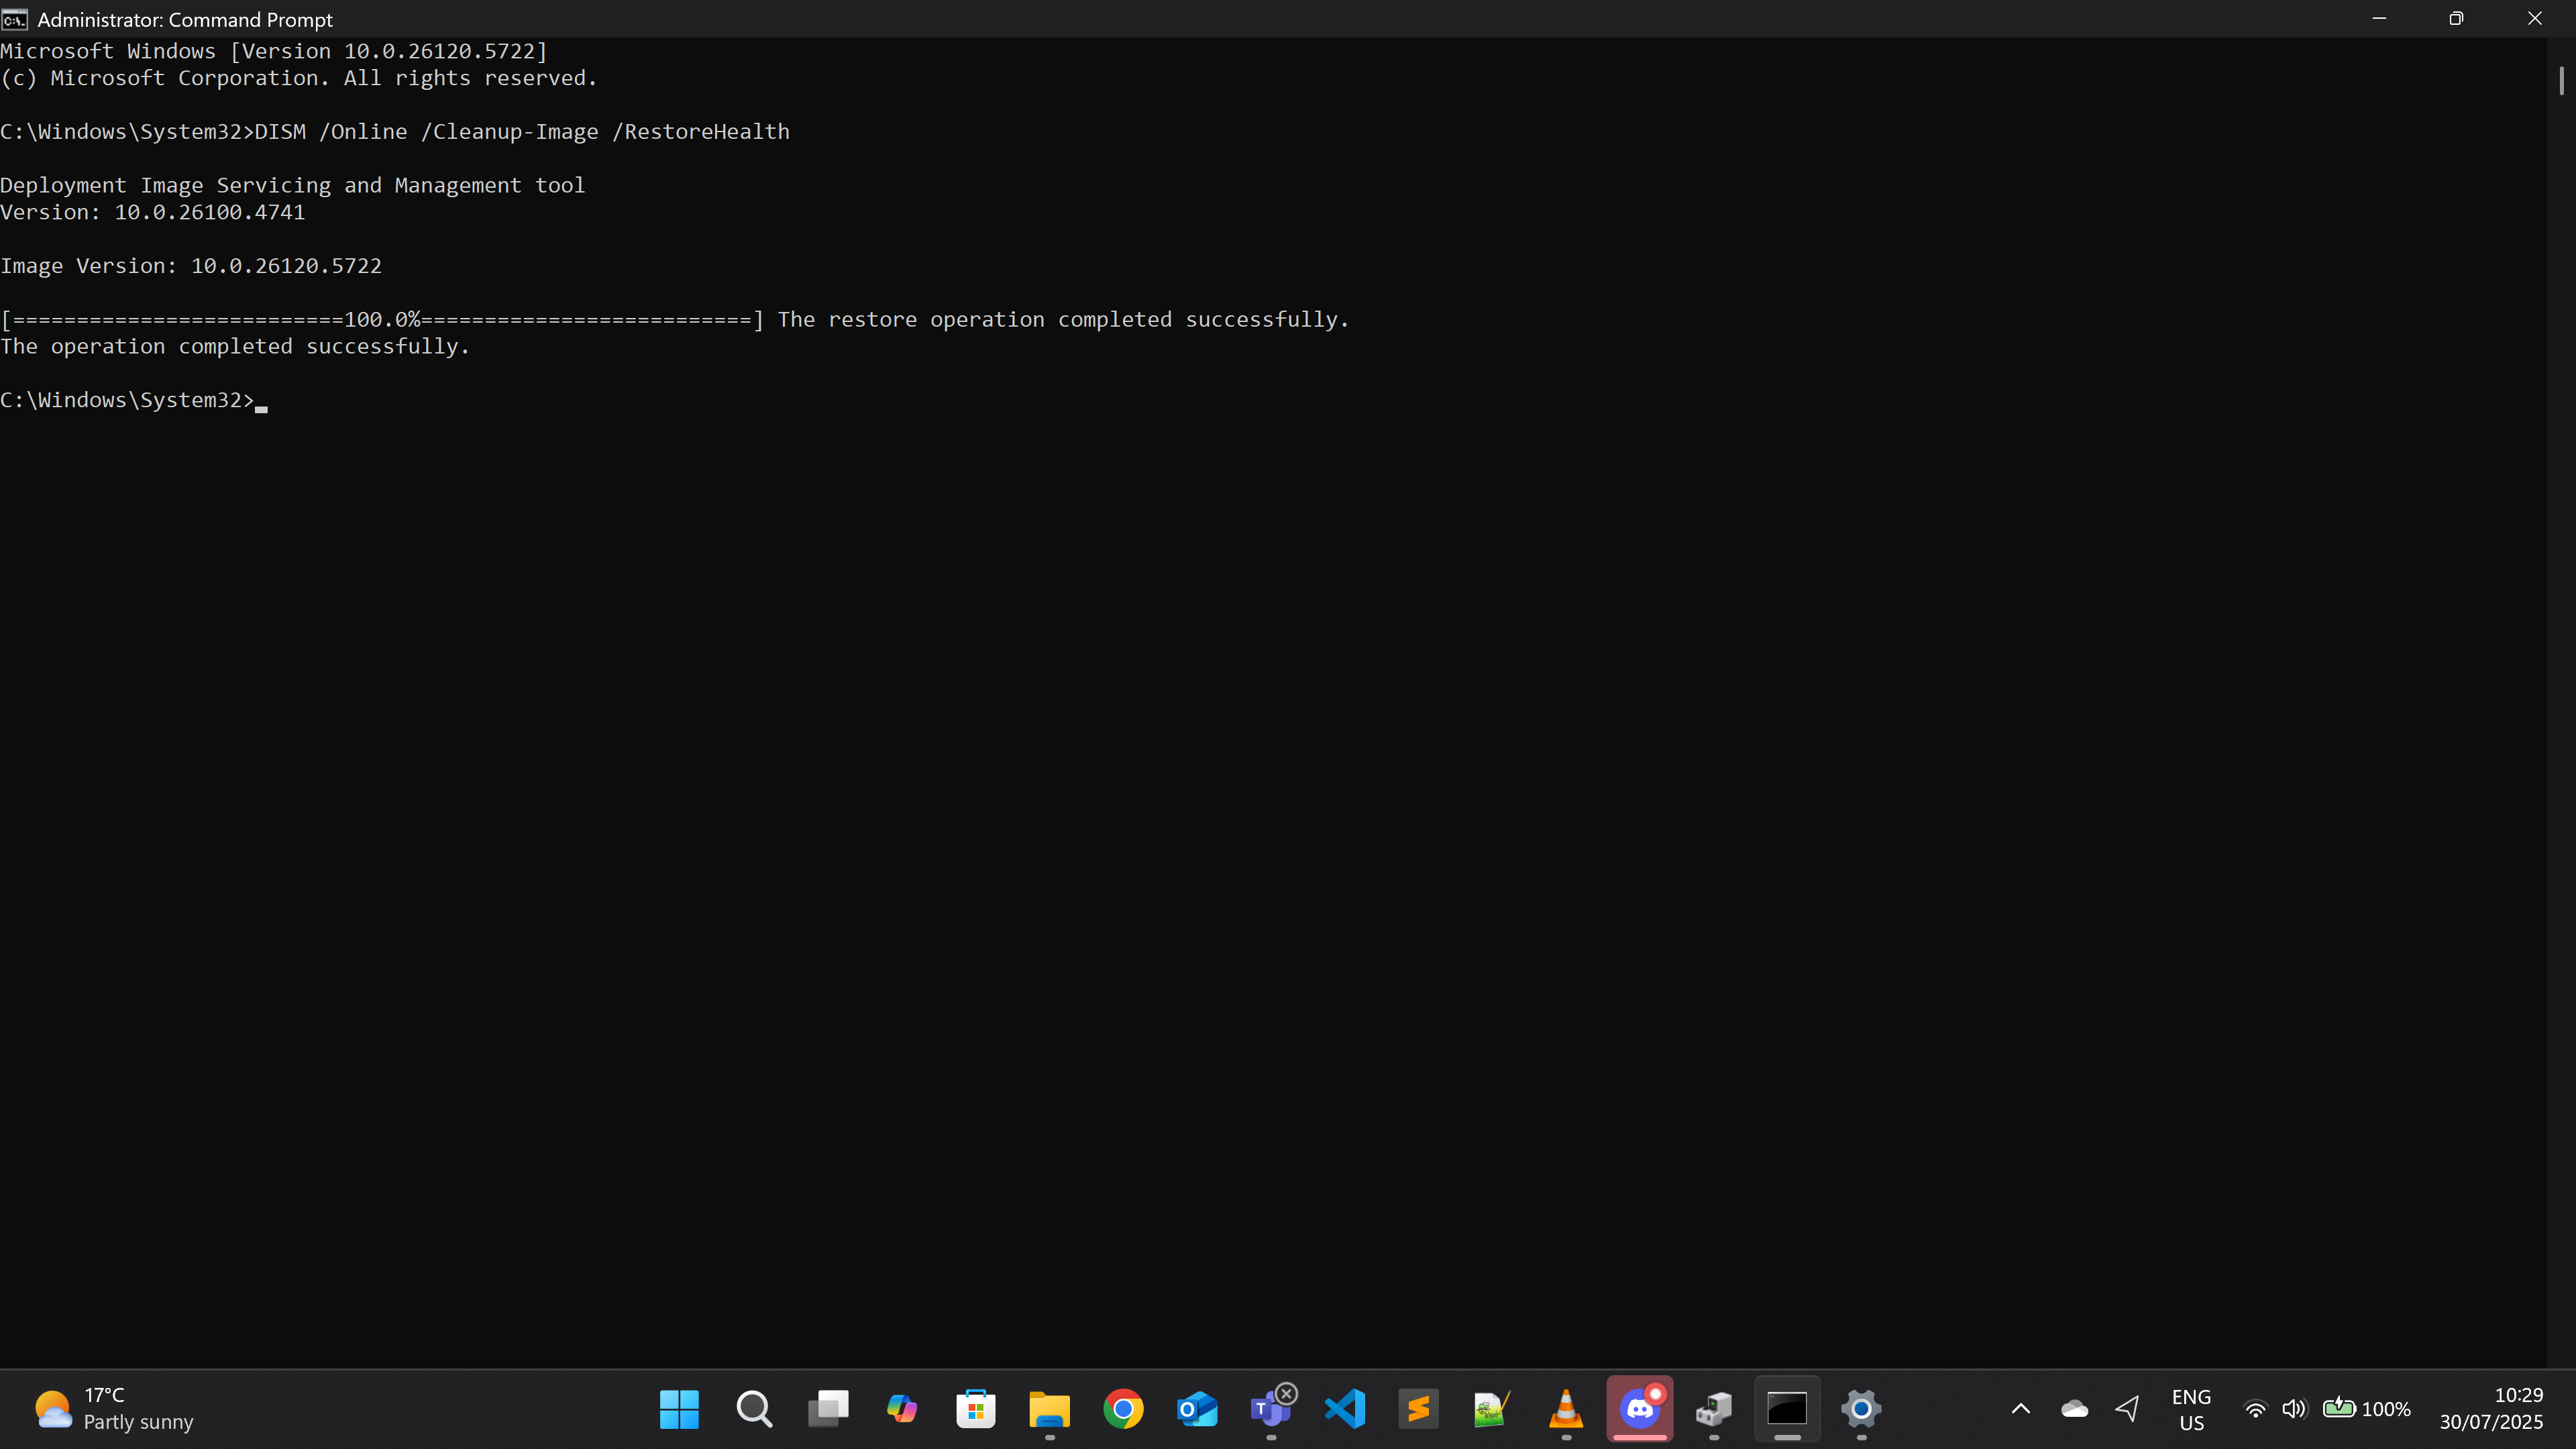
Task: Click 'Deployment Image Servicing and Management tool' text
Action: (x=292, y=186)
